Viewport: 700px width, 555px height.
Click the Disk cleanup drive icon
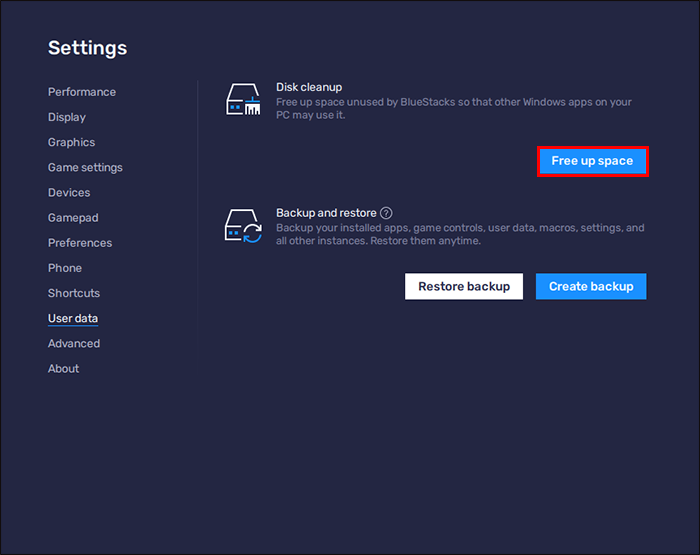coord(244,101)
